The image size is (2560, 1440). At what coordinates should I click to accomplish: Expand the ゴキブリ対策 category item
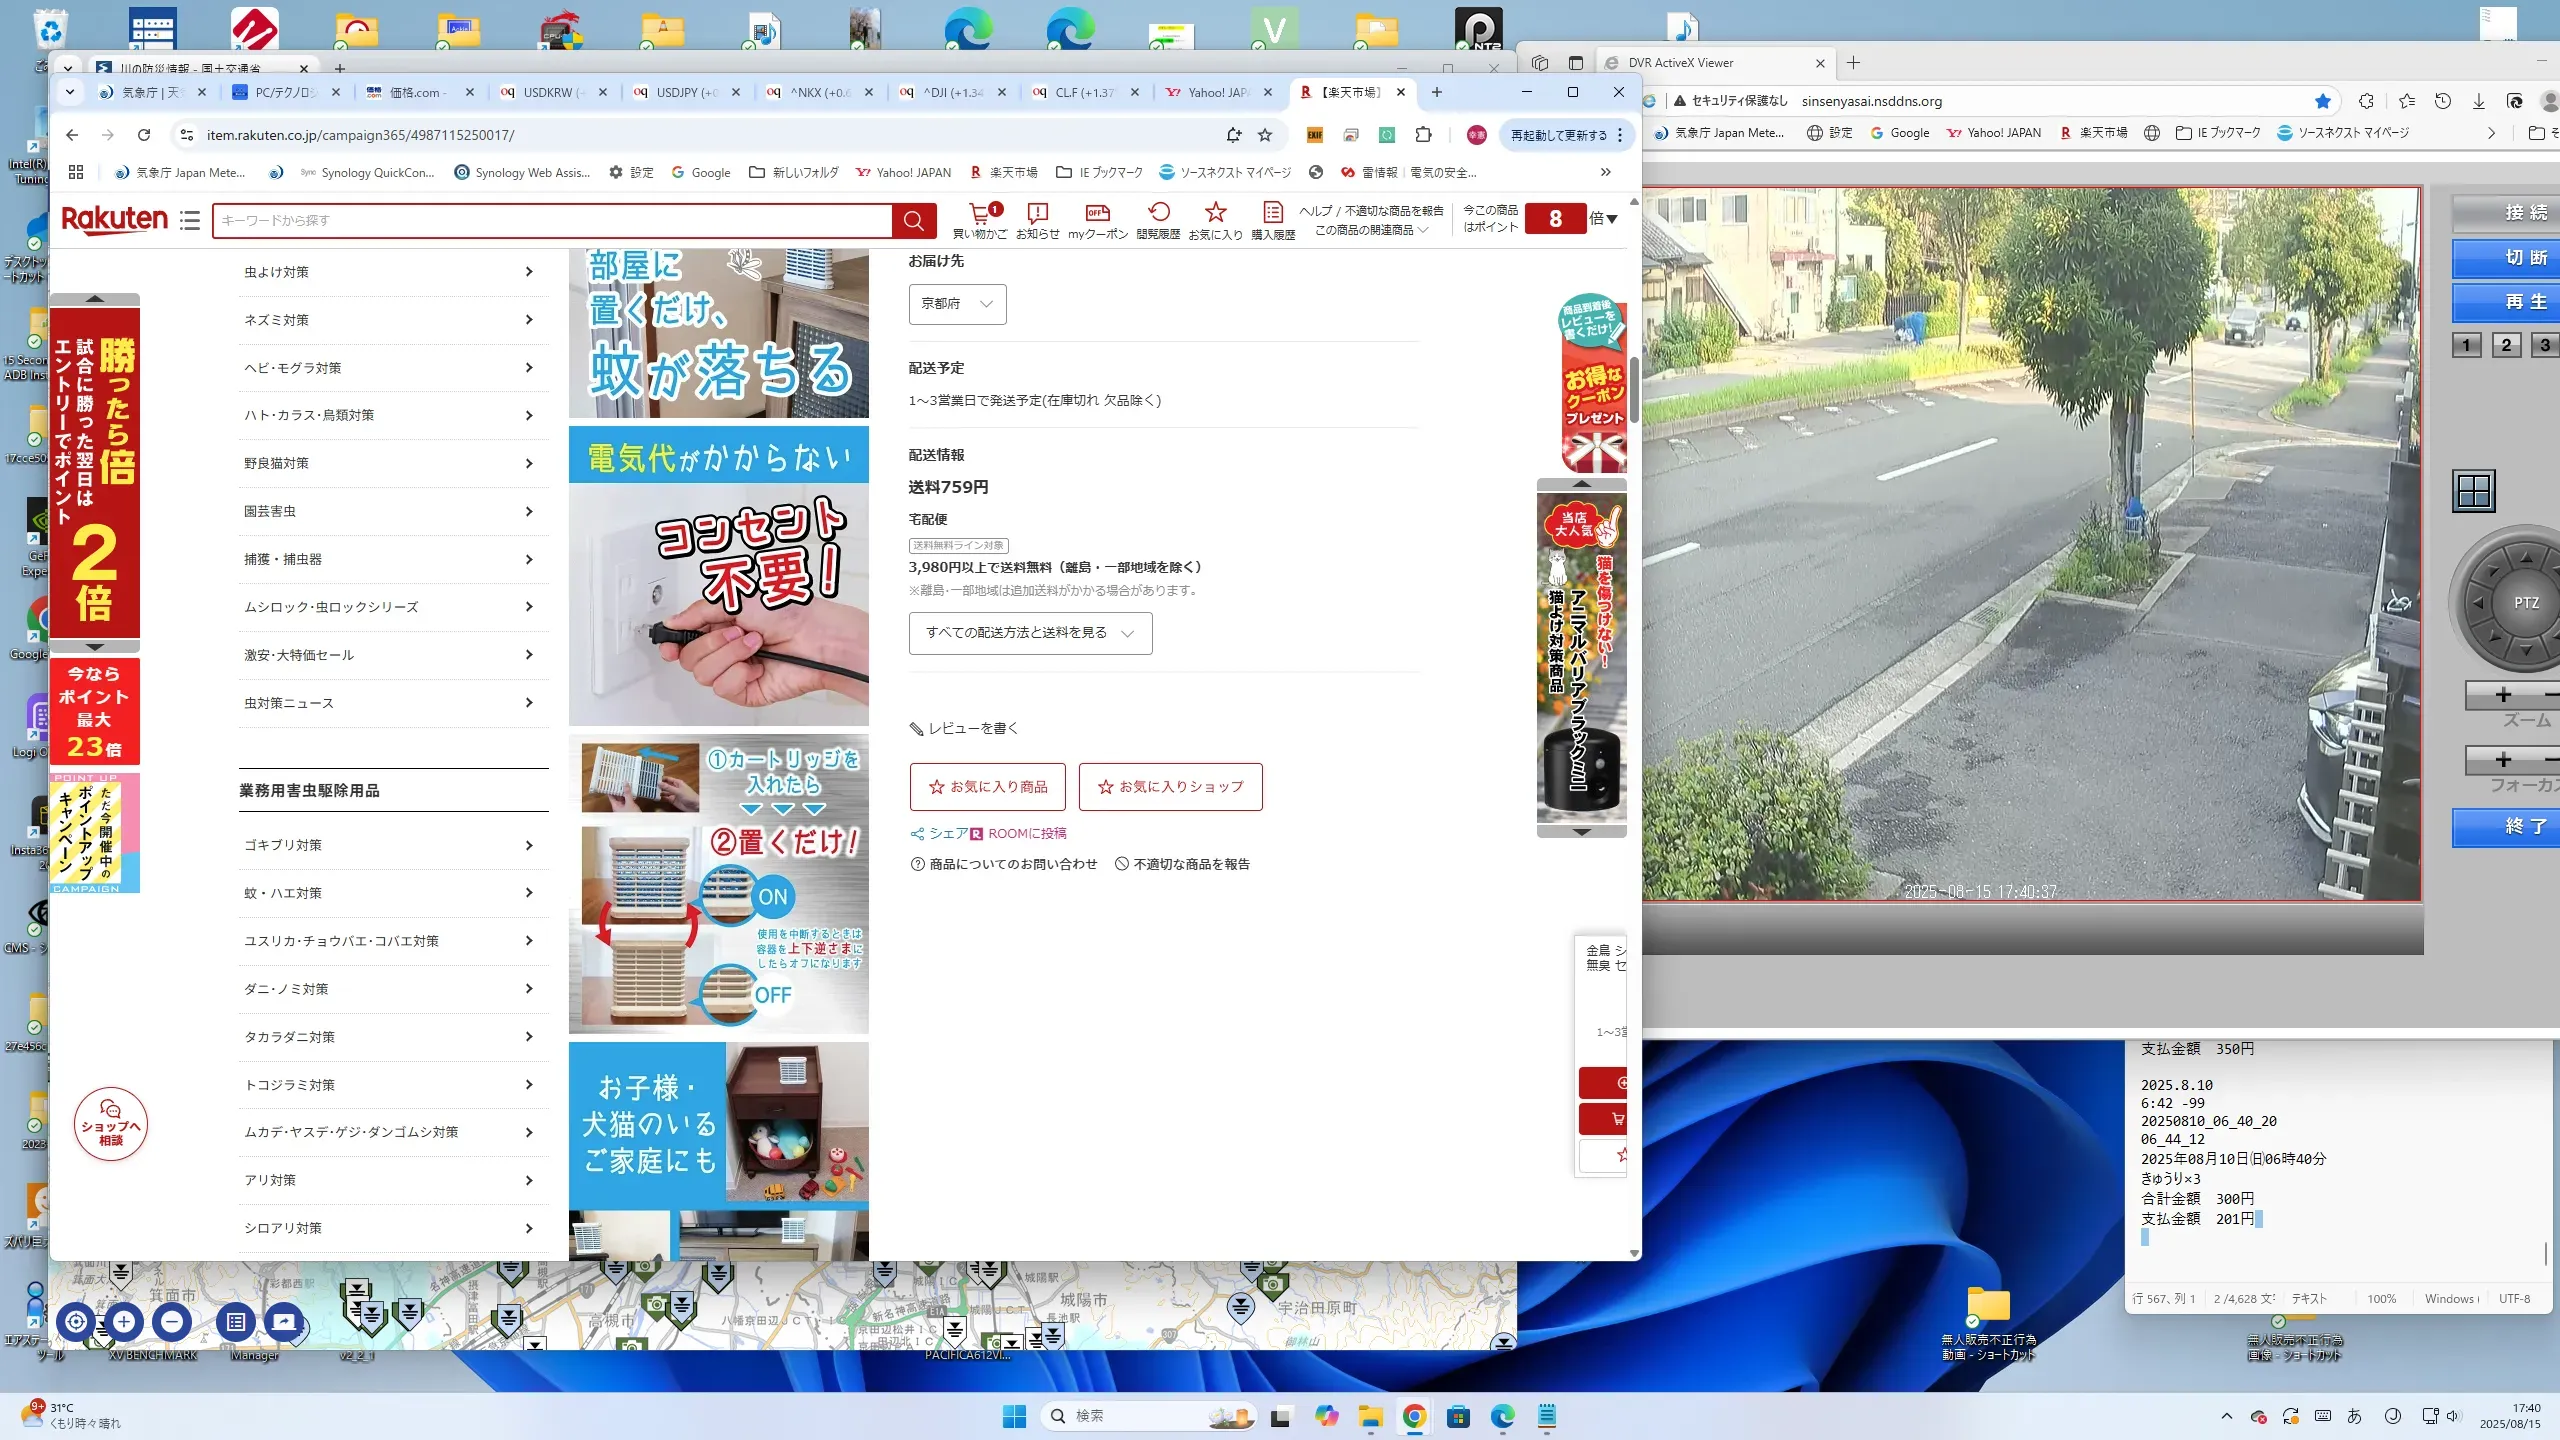pyautogui.click(x=390, y=846)
